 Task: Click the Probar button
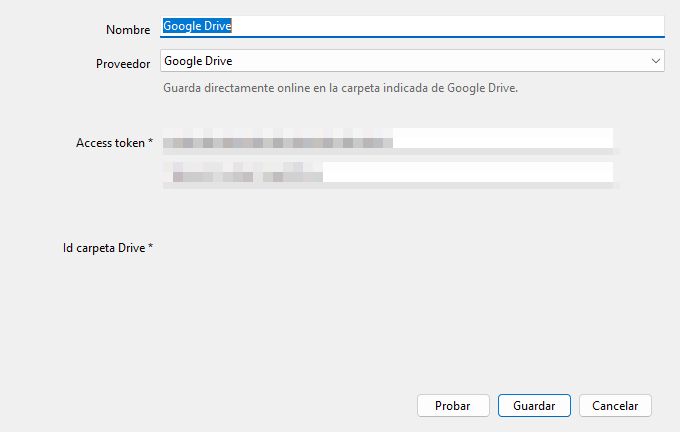coord(453,406)
